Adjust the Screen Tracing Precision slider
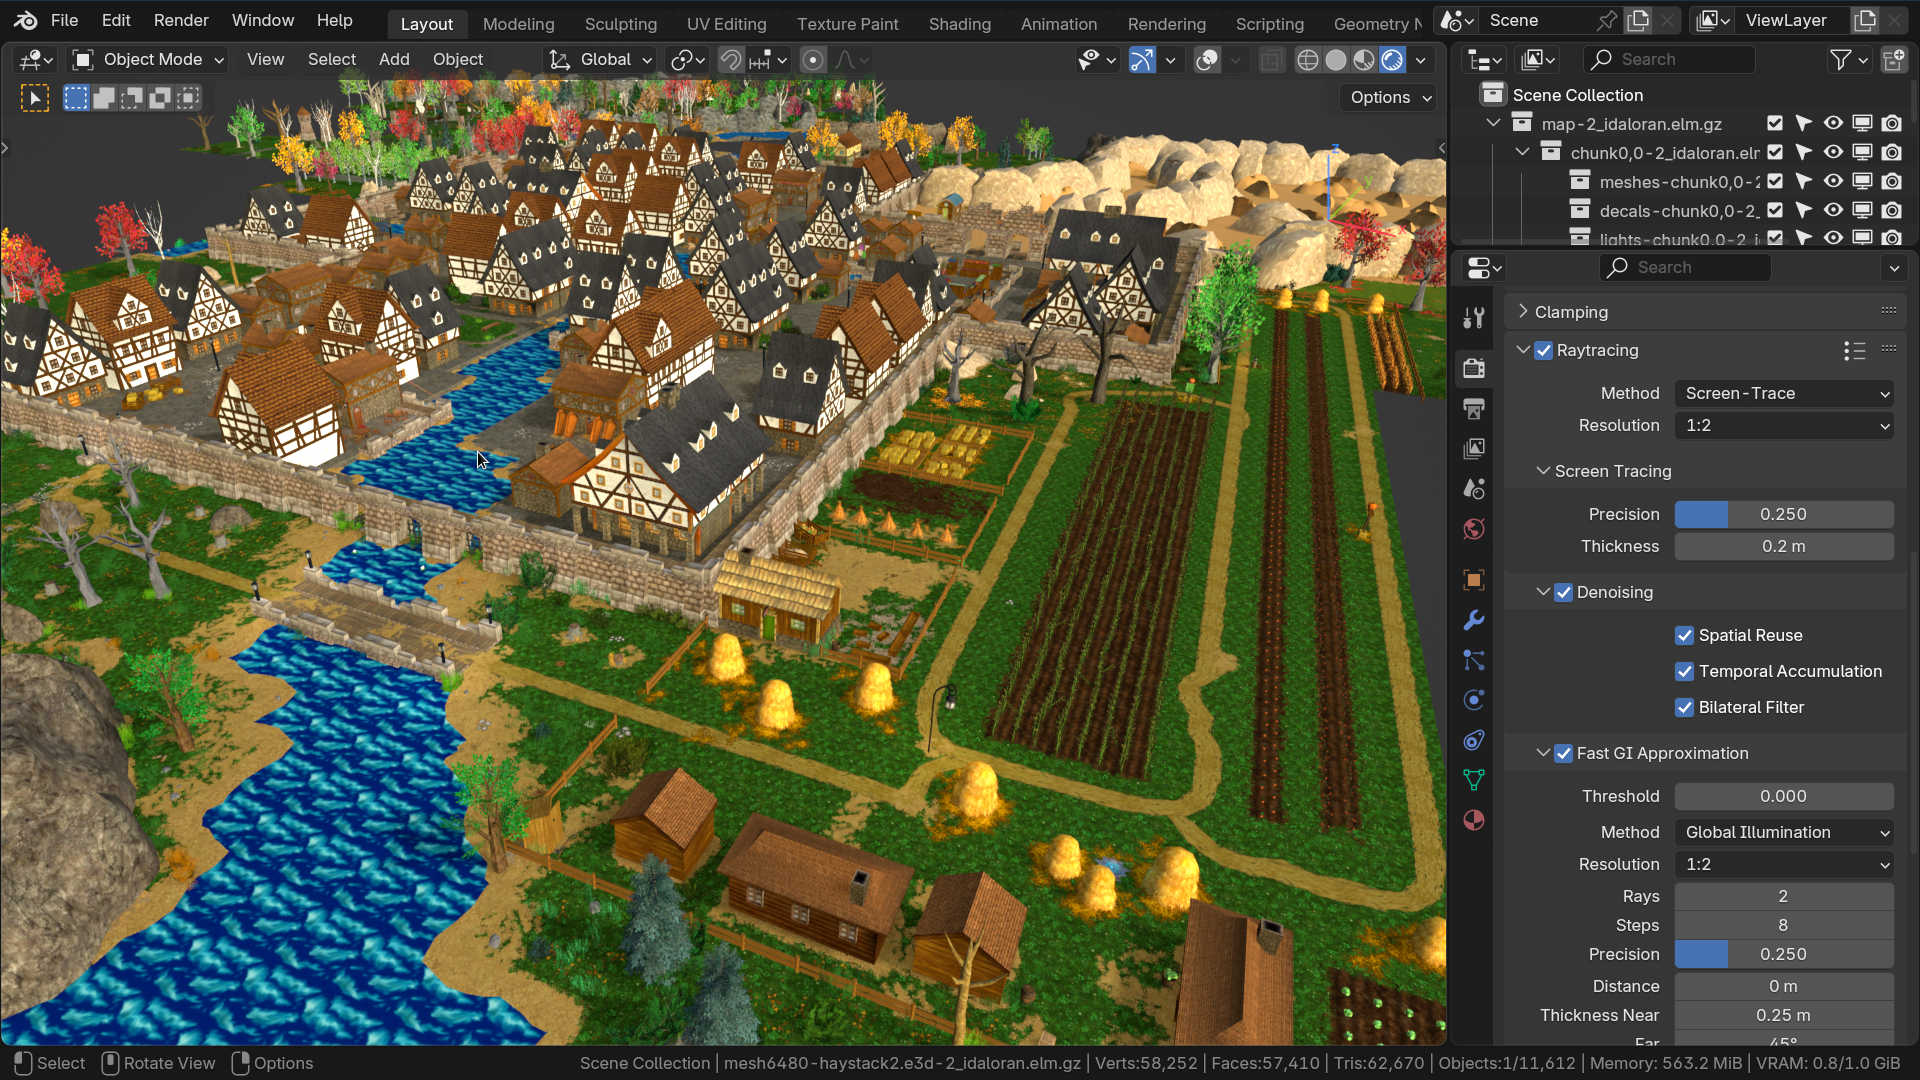This screenshot has width=1920, height=1080. click(x=1783, y=514)
